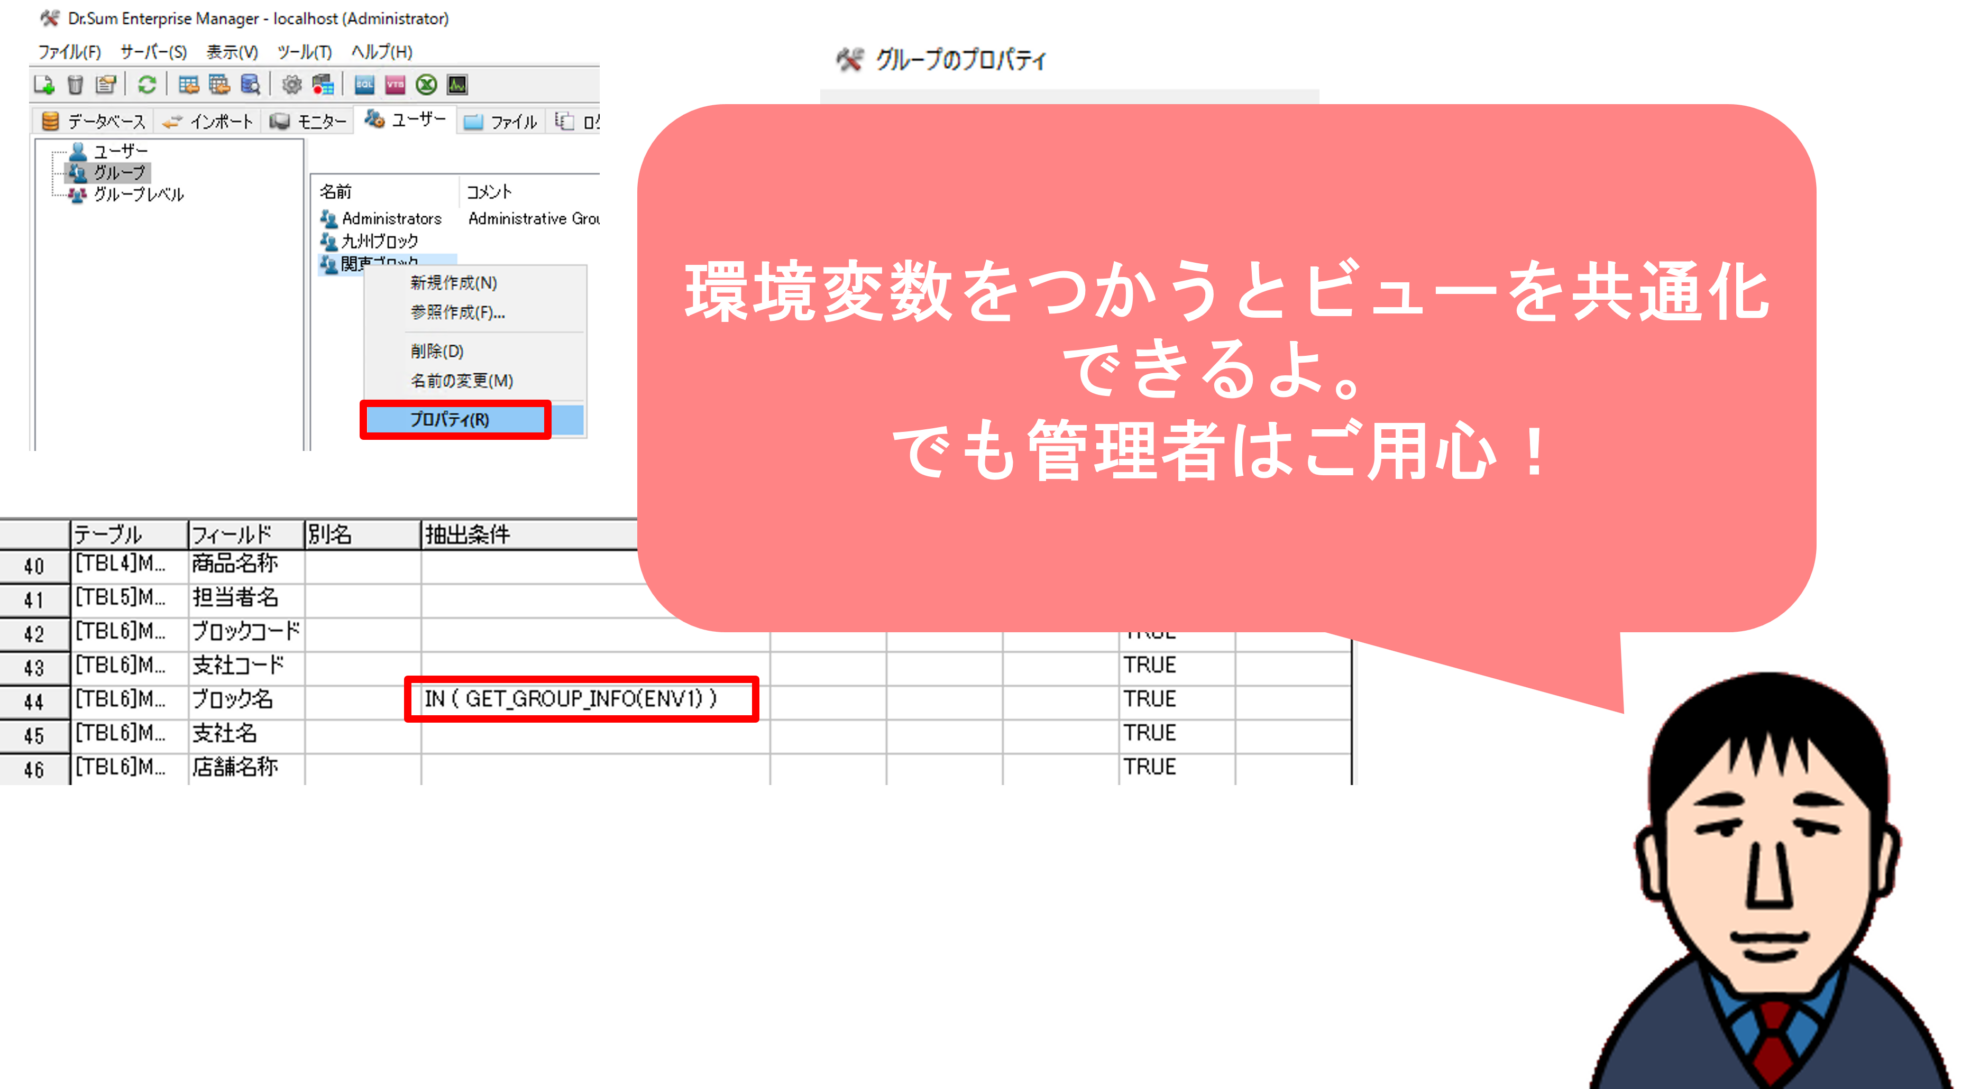Click the refresh toolbar icon
The image size is (1980, 1089).
pyautogui.click(x=146, y=85)
